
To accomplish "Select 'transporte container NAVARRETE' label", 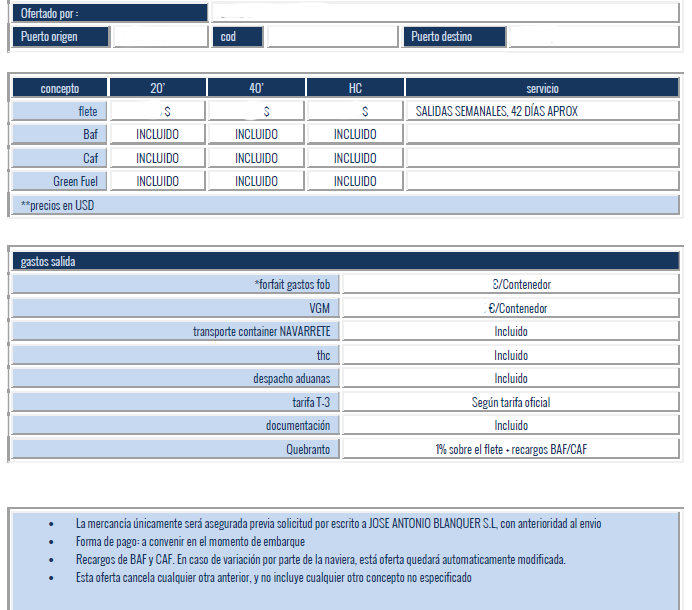I will tap(176, 331).
